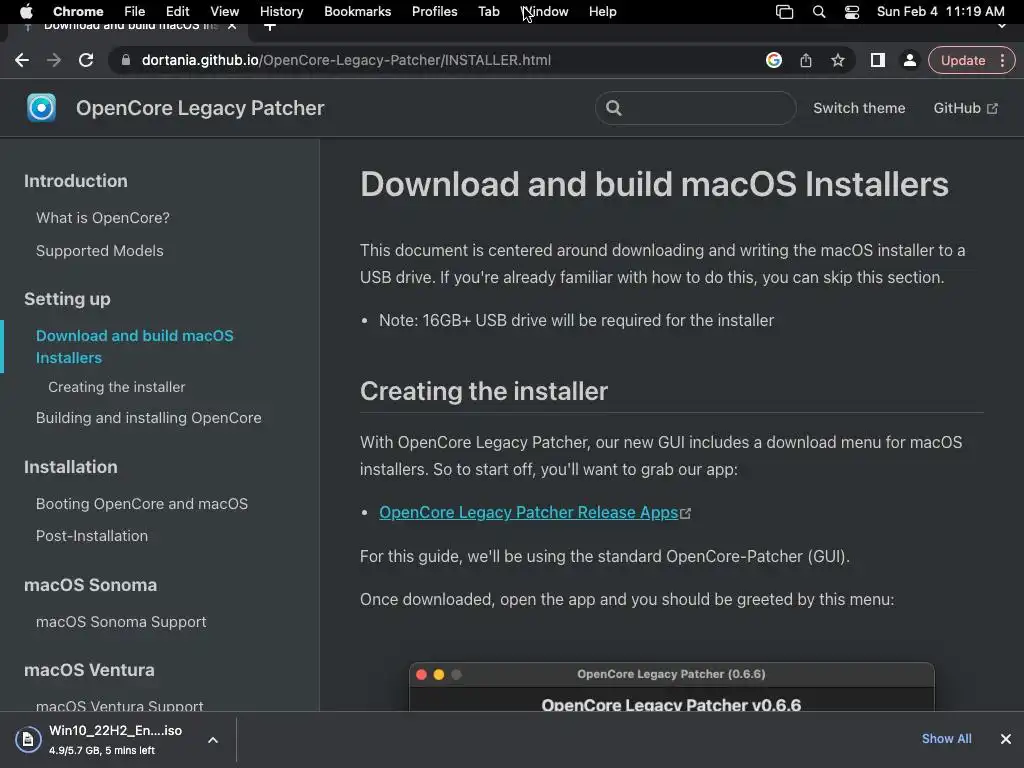The width and height of the screenshot is (1024, 768).
Task: Open the History menu
Action: click(281, 12)
